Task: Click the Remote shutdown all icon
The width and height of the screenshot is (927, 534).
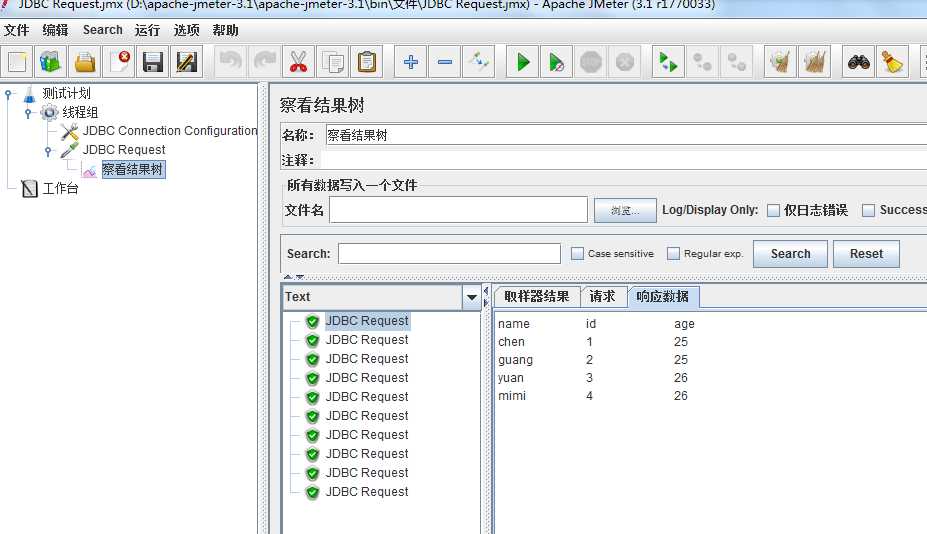Action: coord(737,62)
